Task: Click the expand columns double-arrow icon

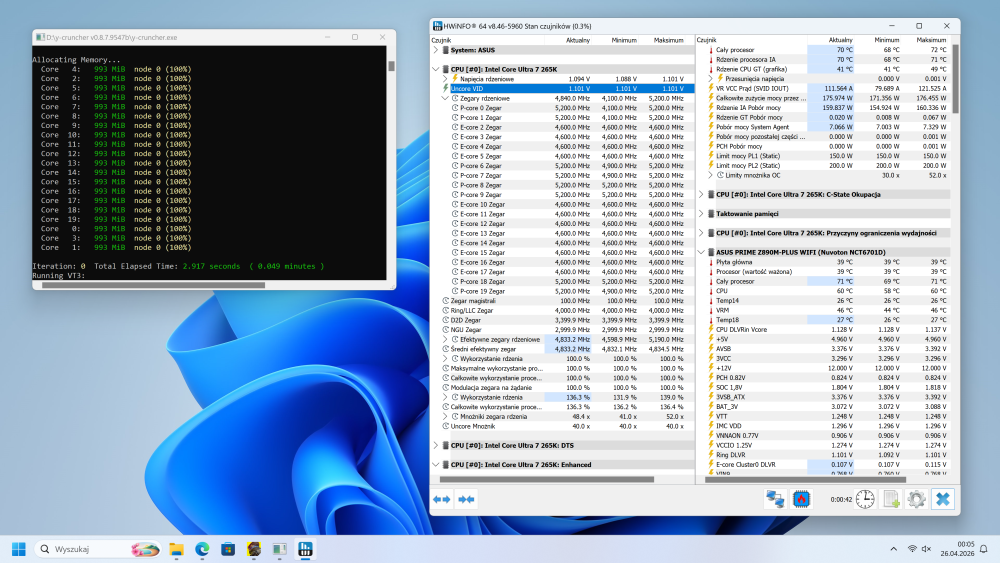Action: point(441,499)
